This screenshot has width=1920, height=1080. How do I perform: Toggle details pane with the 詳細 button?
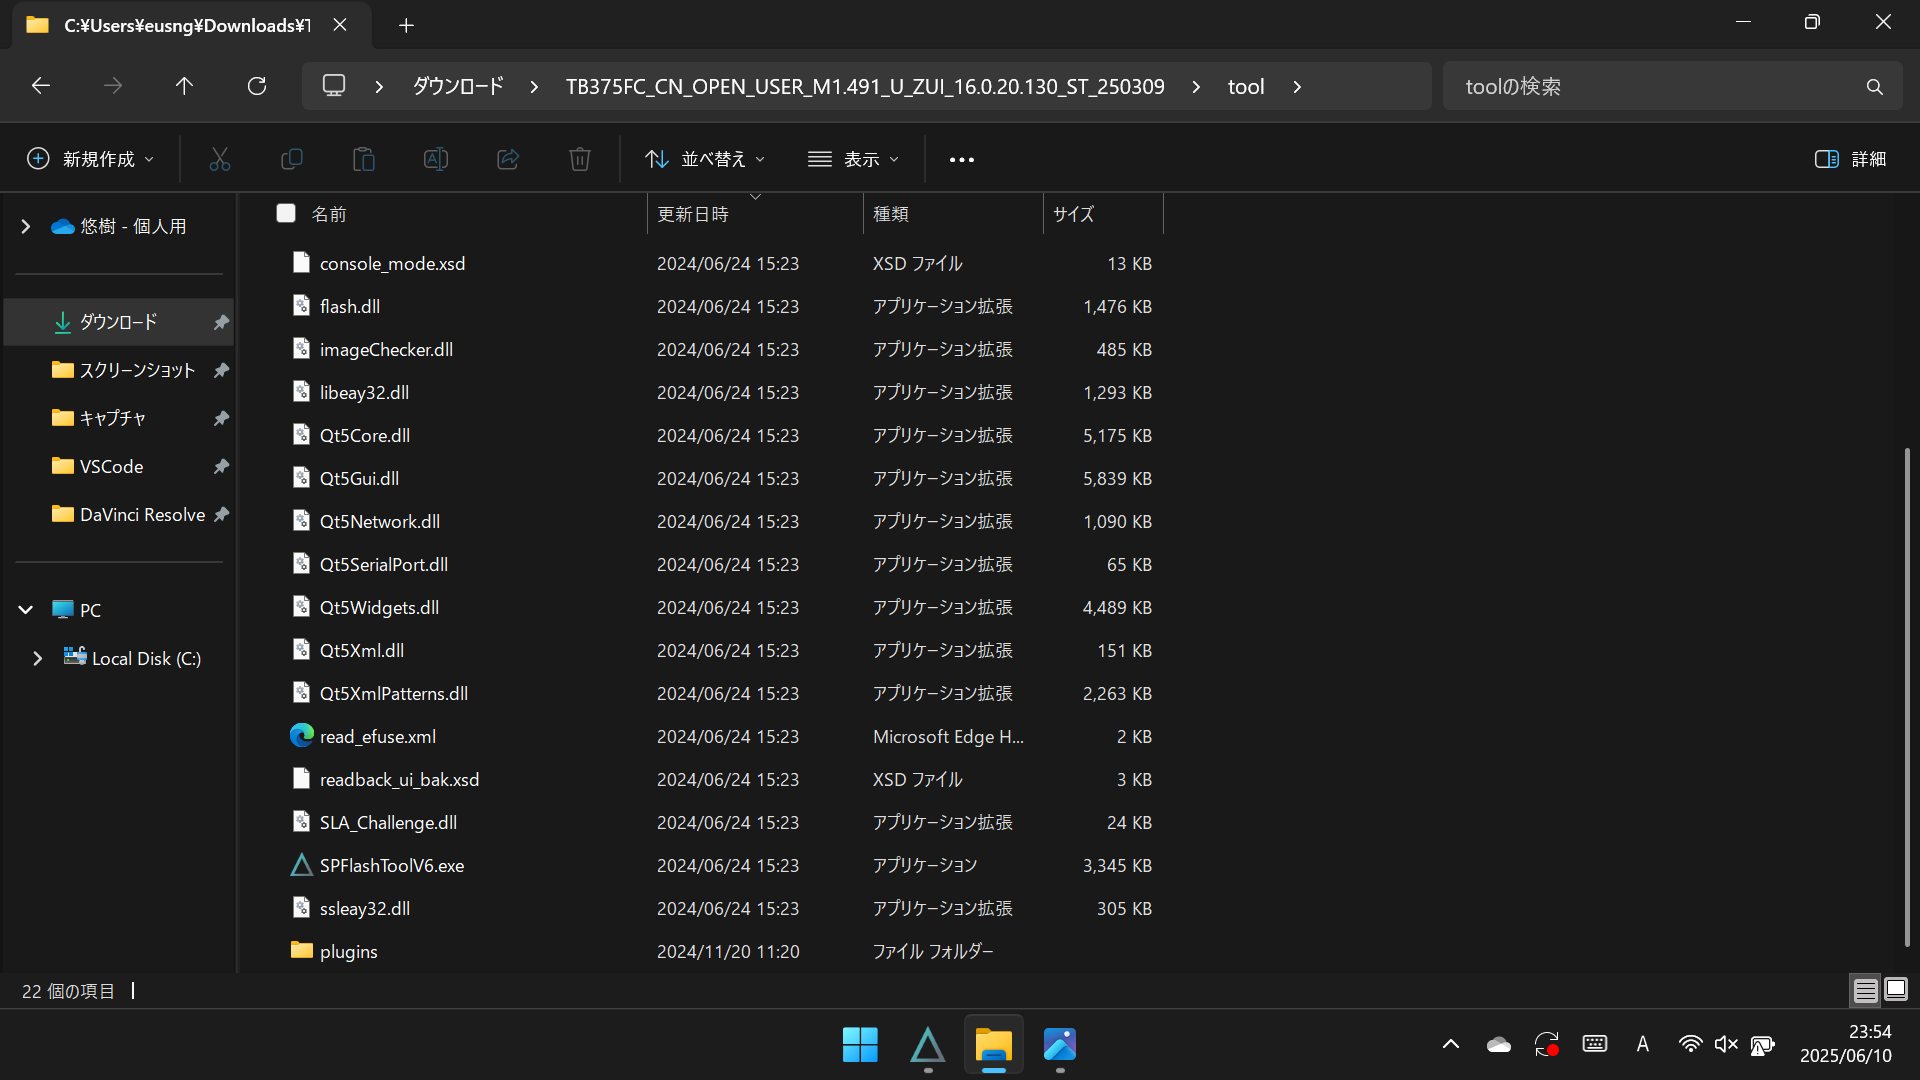tap(1850, 159)
